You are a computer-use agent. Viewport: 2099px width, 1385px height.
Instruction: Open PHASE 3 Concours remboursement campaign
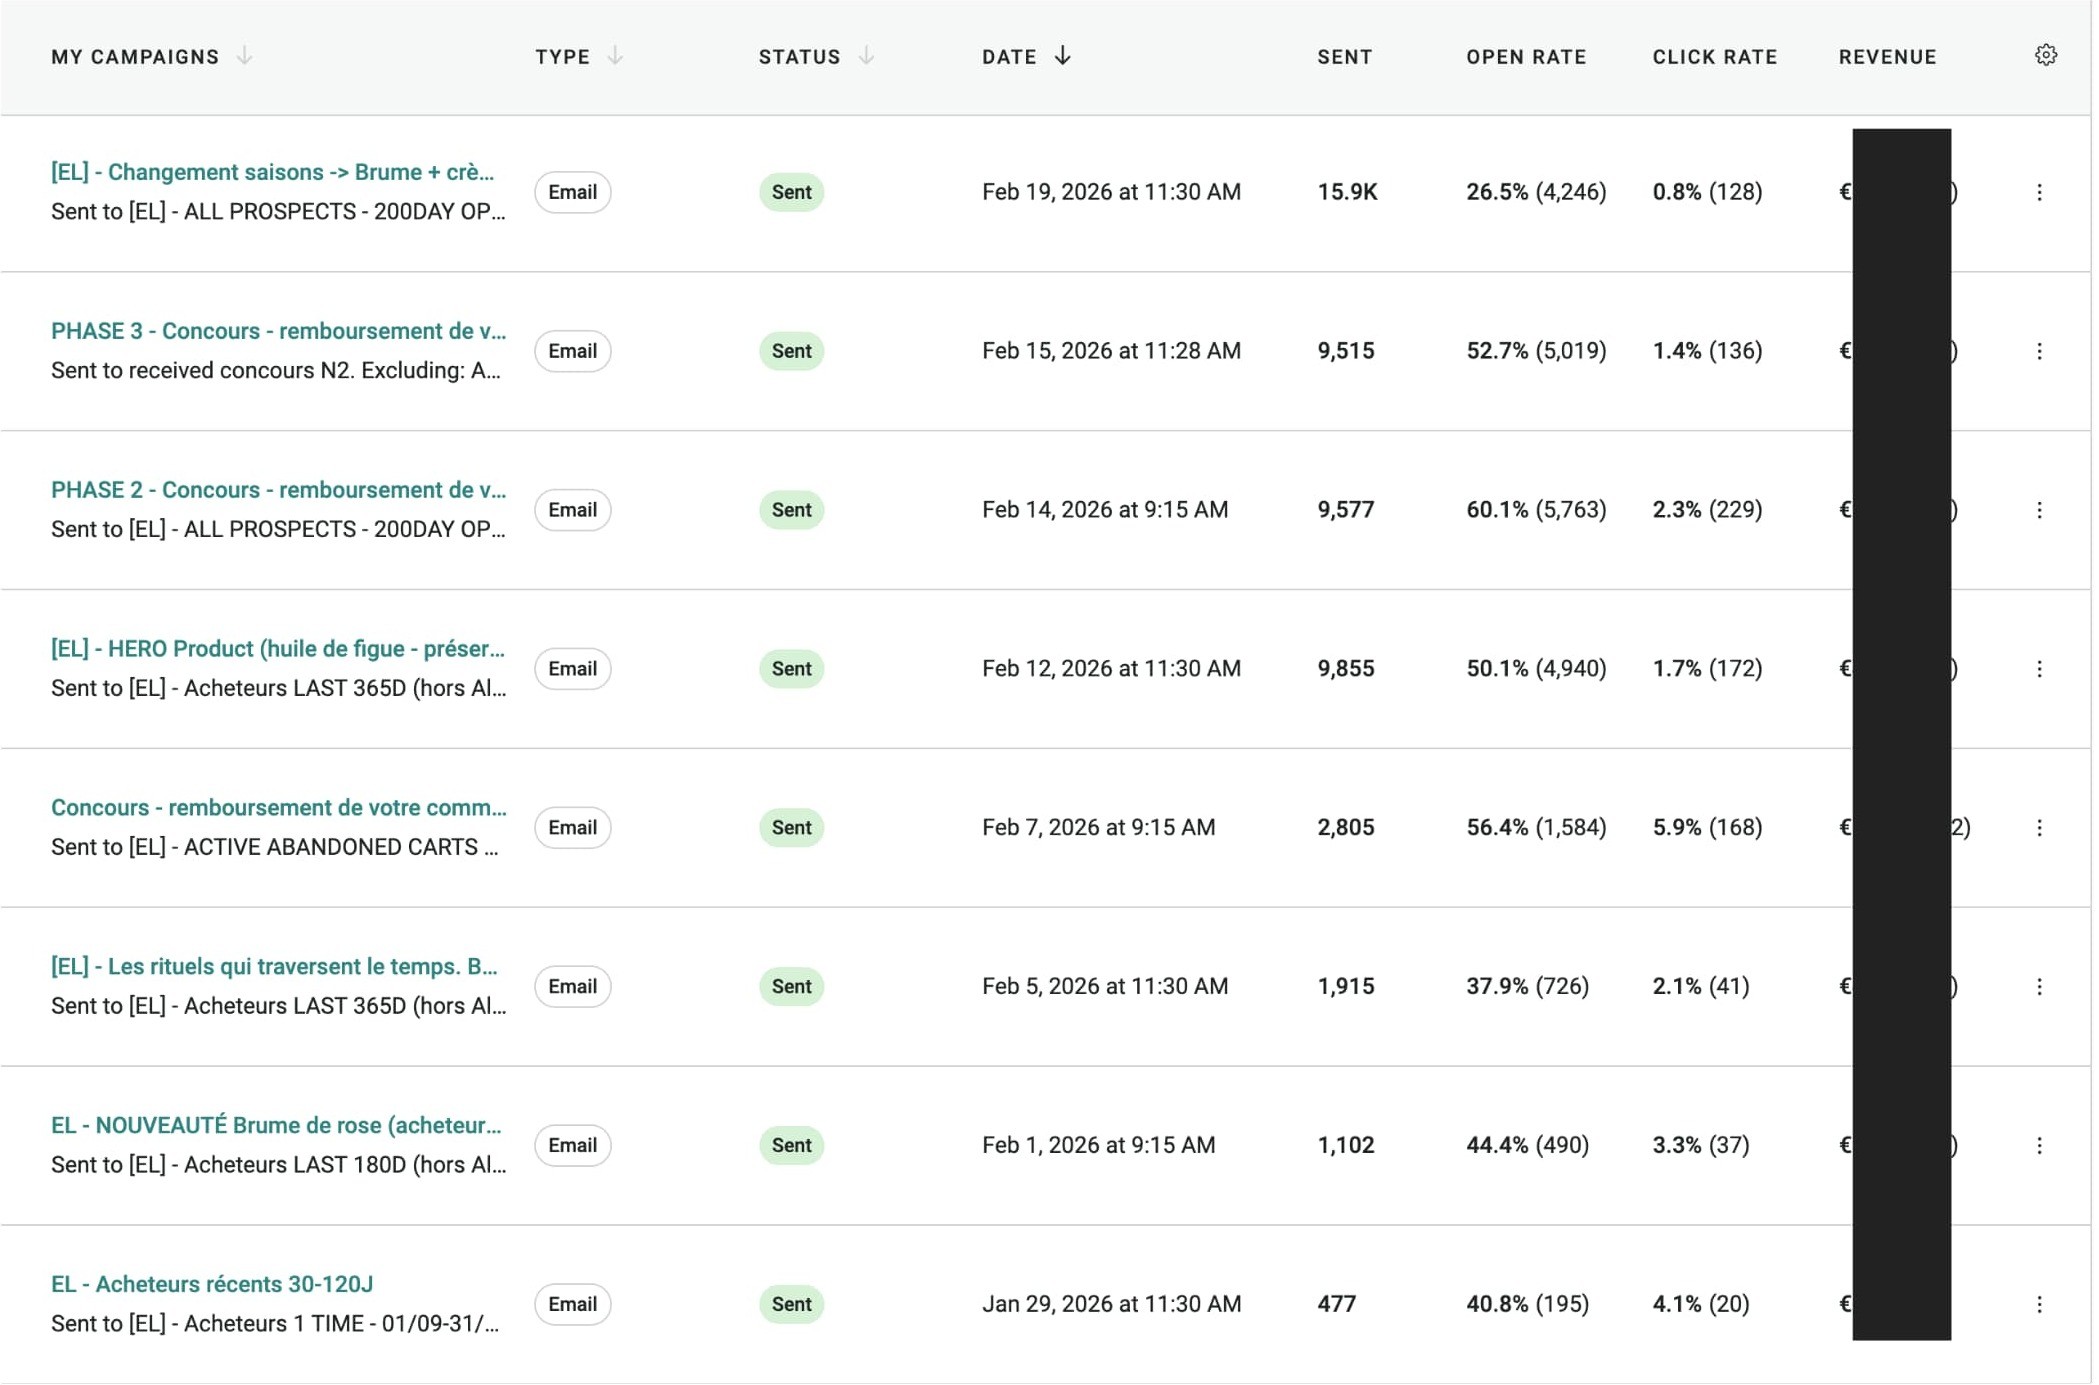[278, 331]
